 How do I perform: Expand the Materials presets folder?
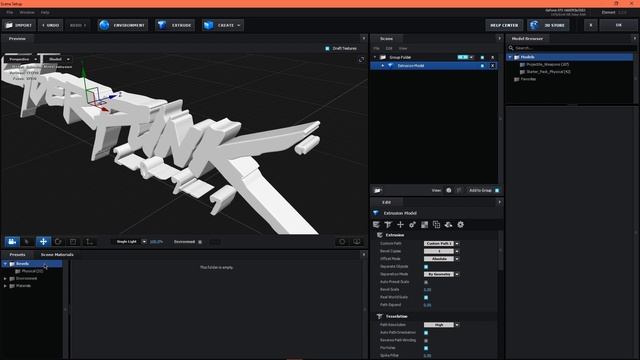coord(5,286)
